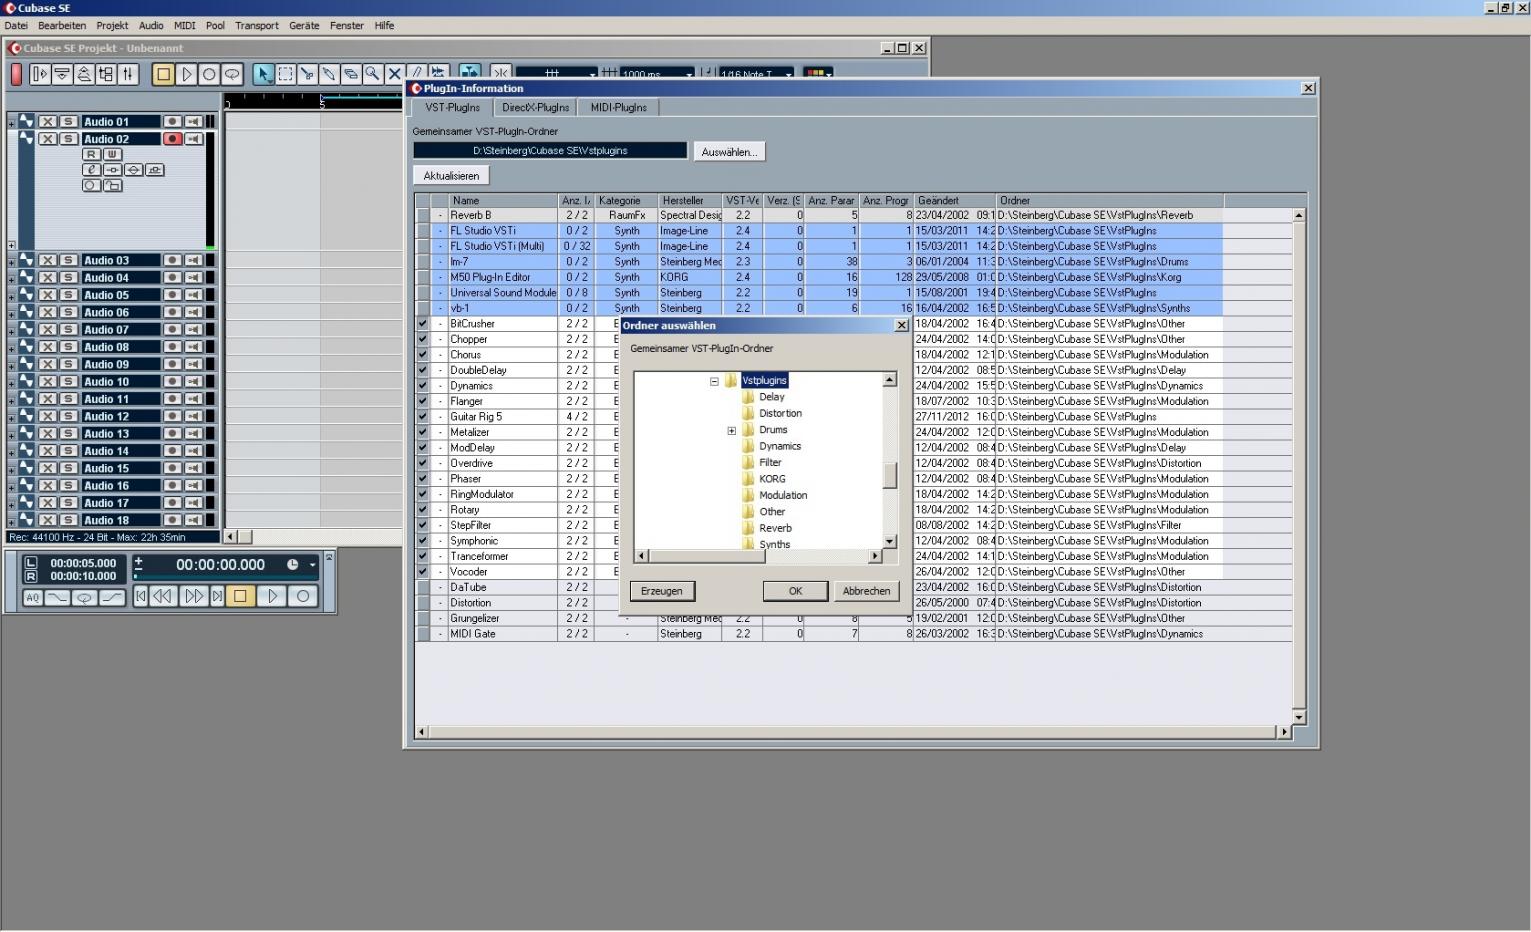Collapse the Vstplugins folder tree node
Screen dimensions: 1531x932
coord(714,381)
